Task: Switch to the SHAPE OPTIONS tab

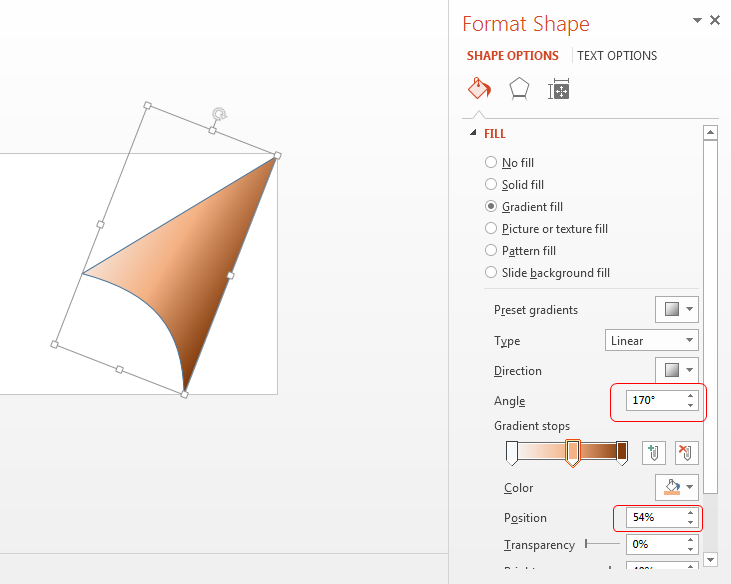Action: 512,56
